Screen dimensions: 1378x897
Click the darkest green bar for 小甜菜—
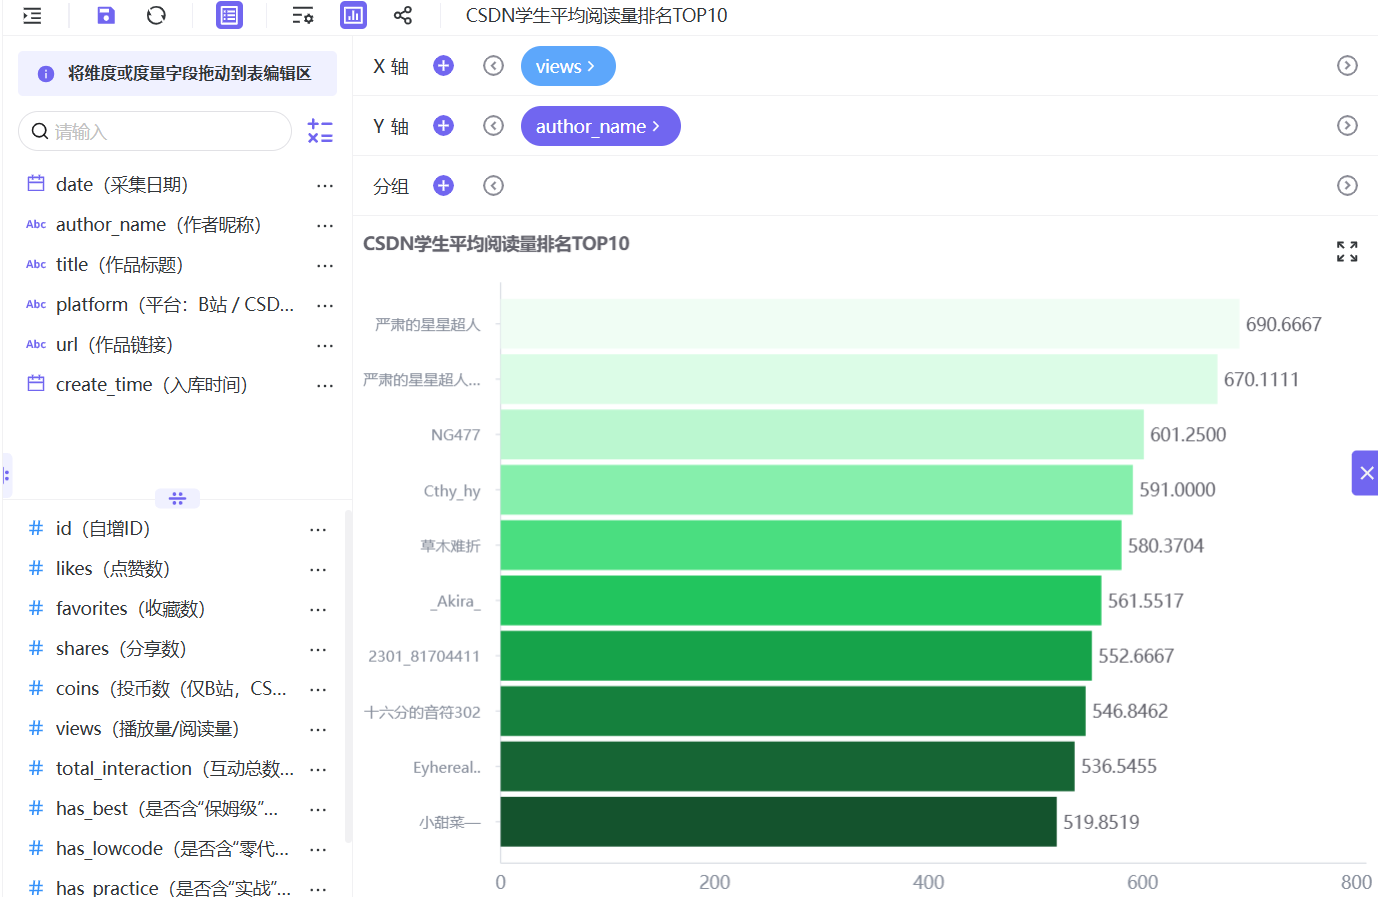coord(778,822)
